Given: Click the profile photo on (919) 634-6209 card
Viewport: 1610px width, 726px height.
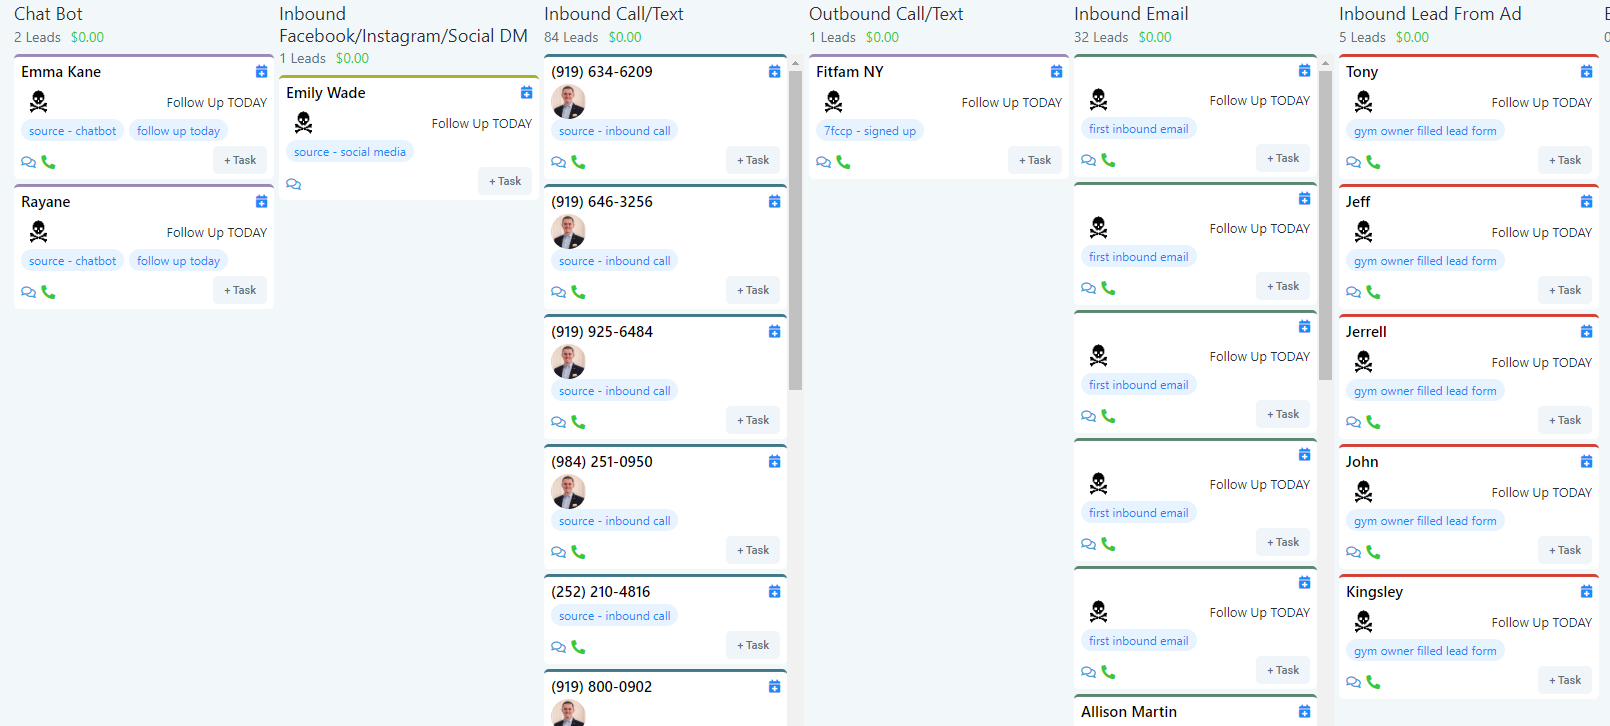Looking at the screenshot, I should [x=568, y=102].
